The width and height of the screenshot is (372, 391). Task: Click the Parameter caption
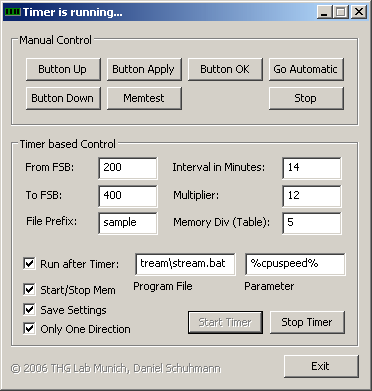point(269,286)
